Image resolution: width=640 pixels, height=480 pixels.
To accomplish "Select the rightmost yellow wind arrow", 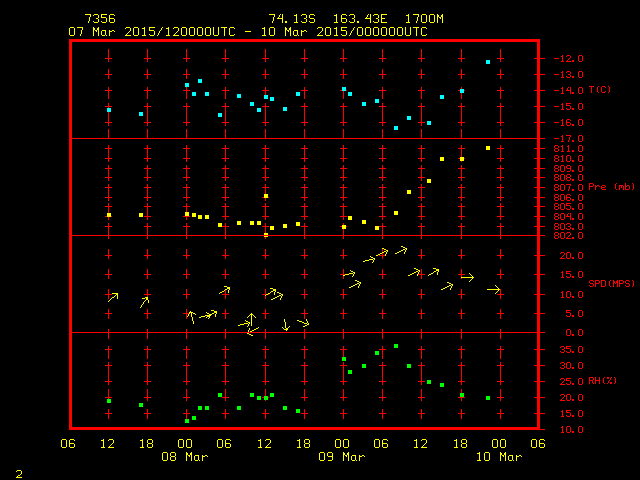I will 494,289.
